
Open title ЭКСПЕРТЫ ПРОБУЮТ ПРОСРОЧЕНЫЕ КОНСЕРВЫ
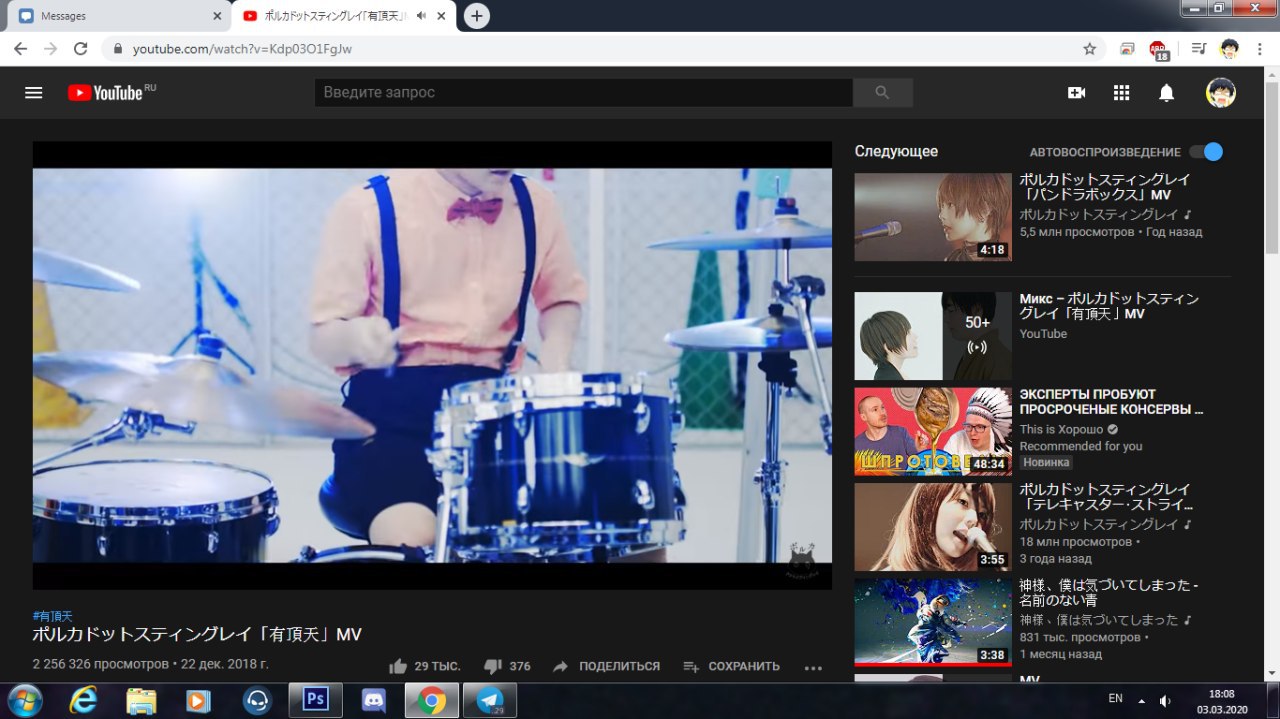click(x=1111, y=402)
